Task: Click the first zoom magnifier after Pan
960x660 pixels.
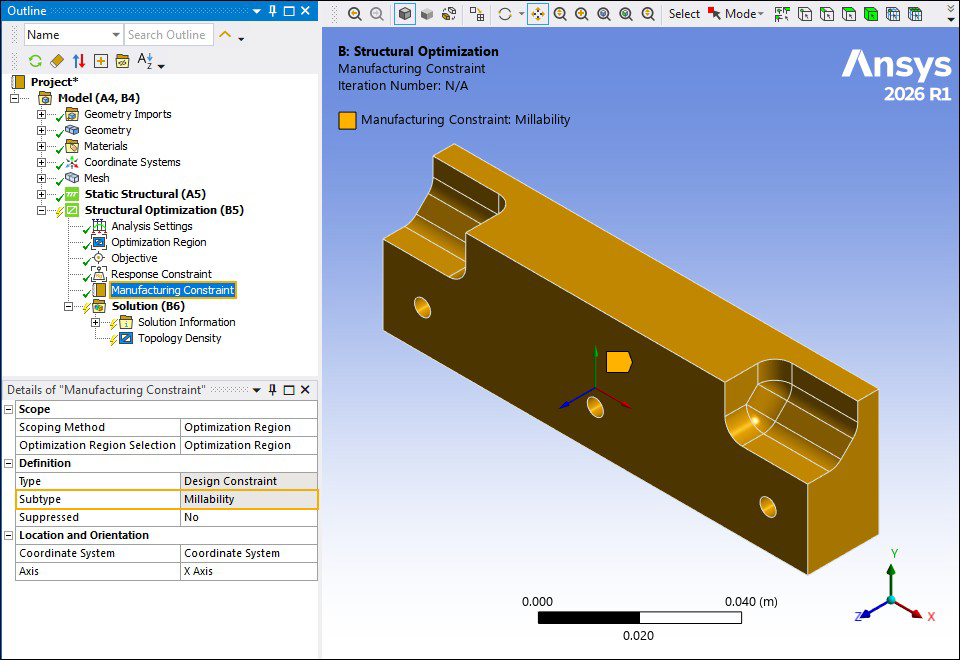Action: (x=560, y=14)
